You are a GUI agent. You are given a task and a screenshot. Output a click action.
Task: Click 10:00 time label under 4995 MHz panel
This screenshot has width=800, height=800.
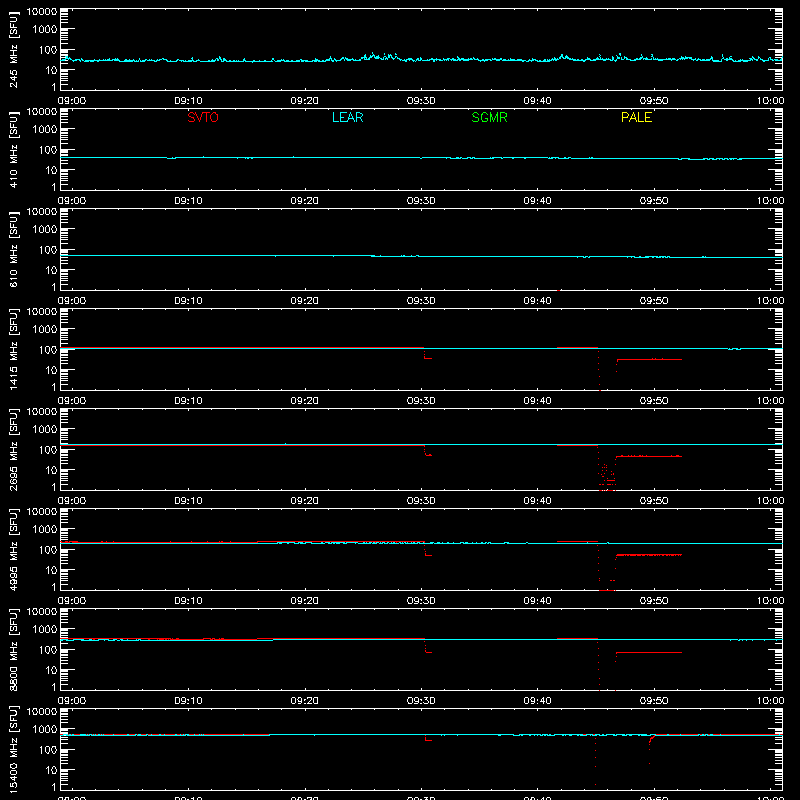click(770, 601)
